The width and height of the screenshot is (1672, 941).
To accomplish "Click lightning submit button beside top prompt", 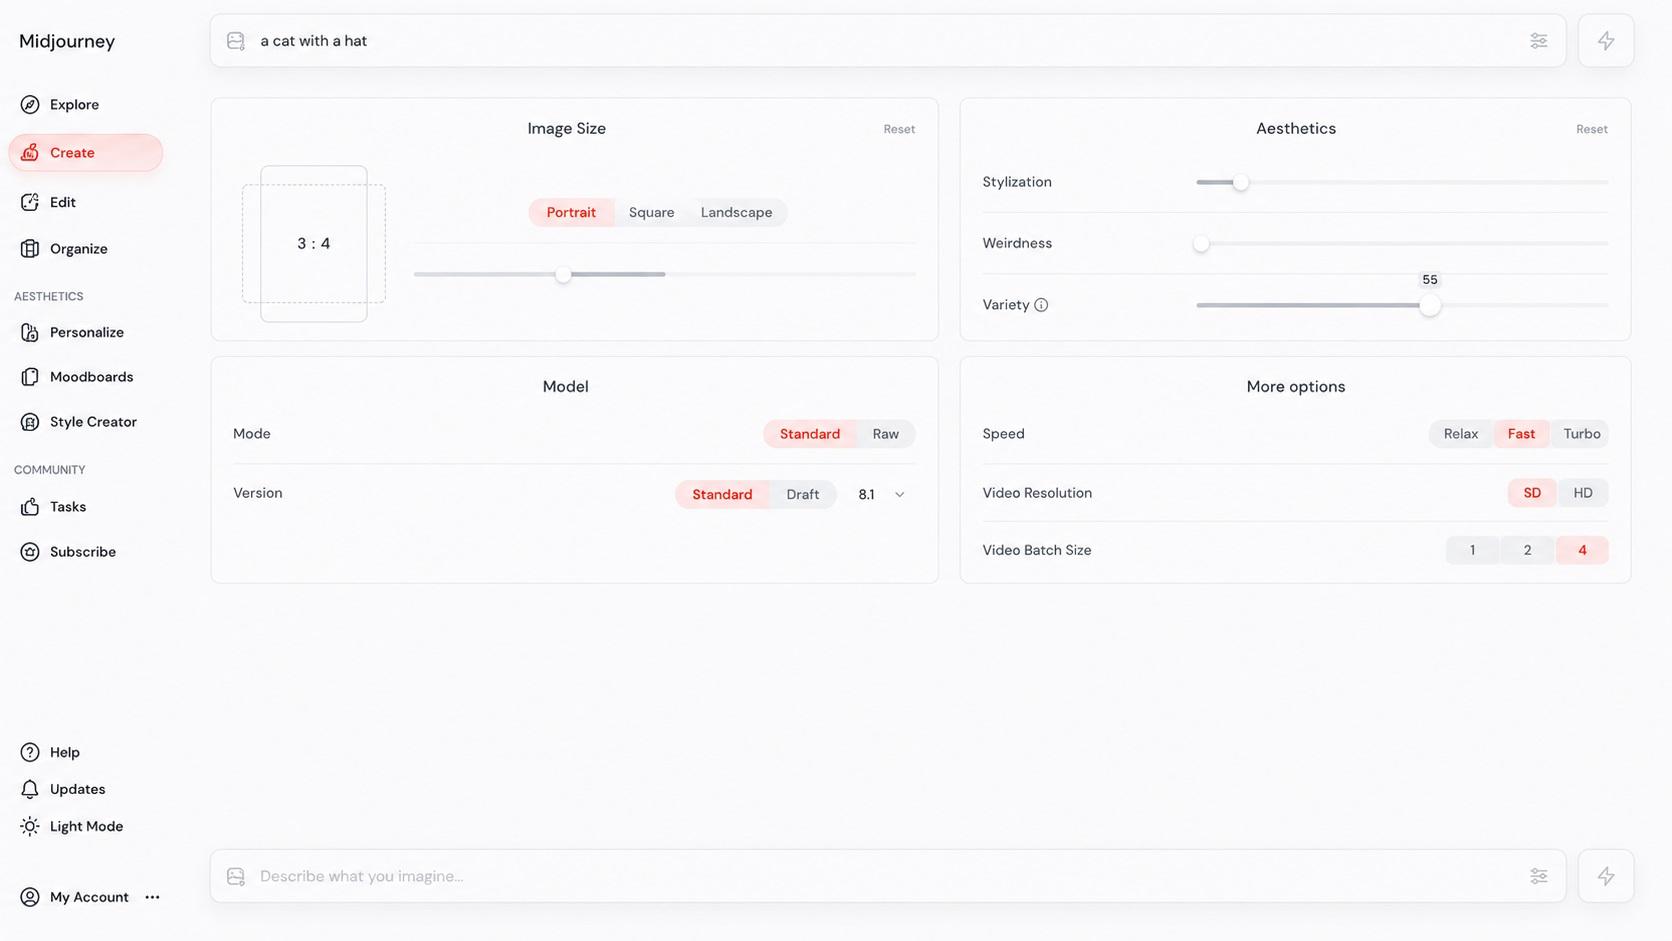I will pos(1606,41).
